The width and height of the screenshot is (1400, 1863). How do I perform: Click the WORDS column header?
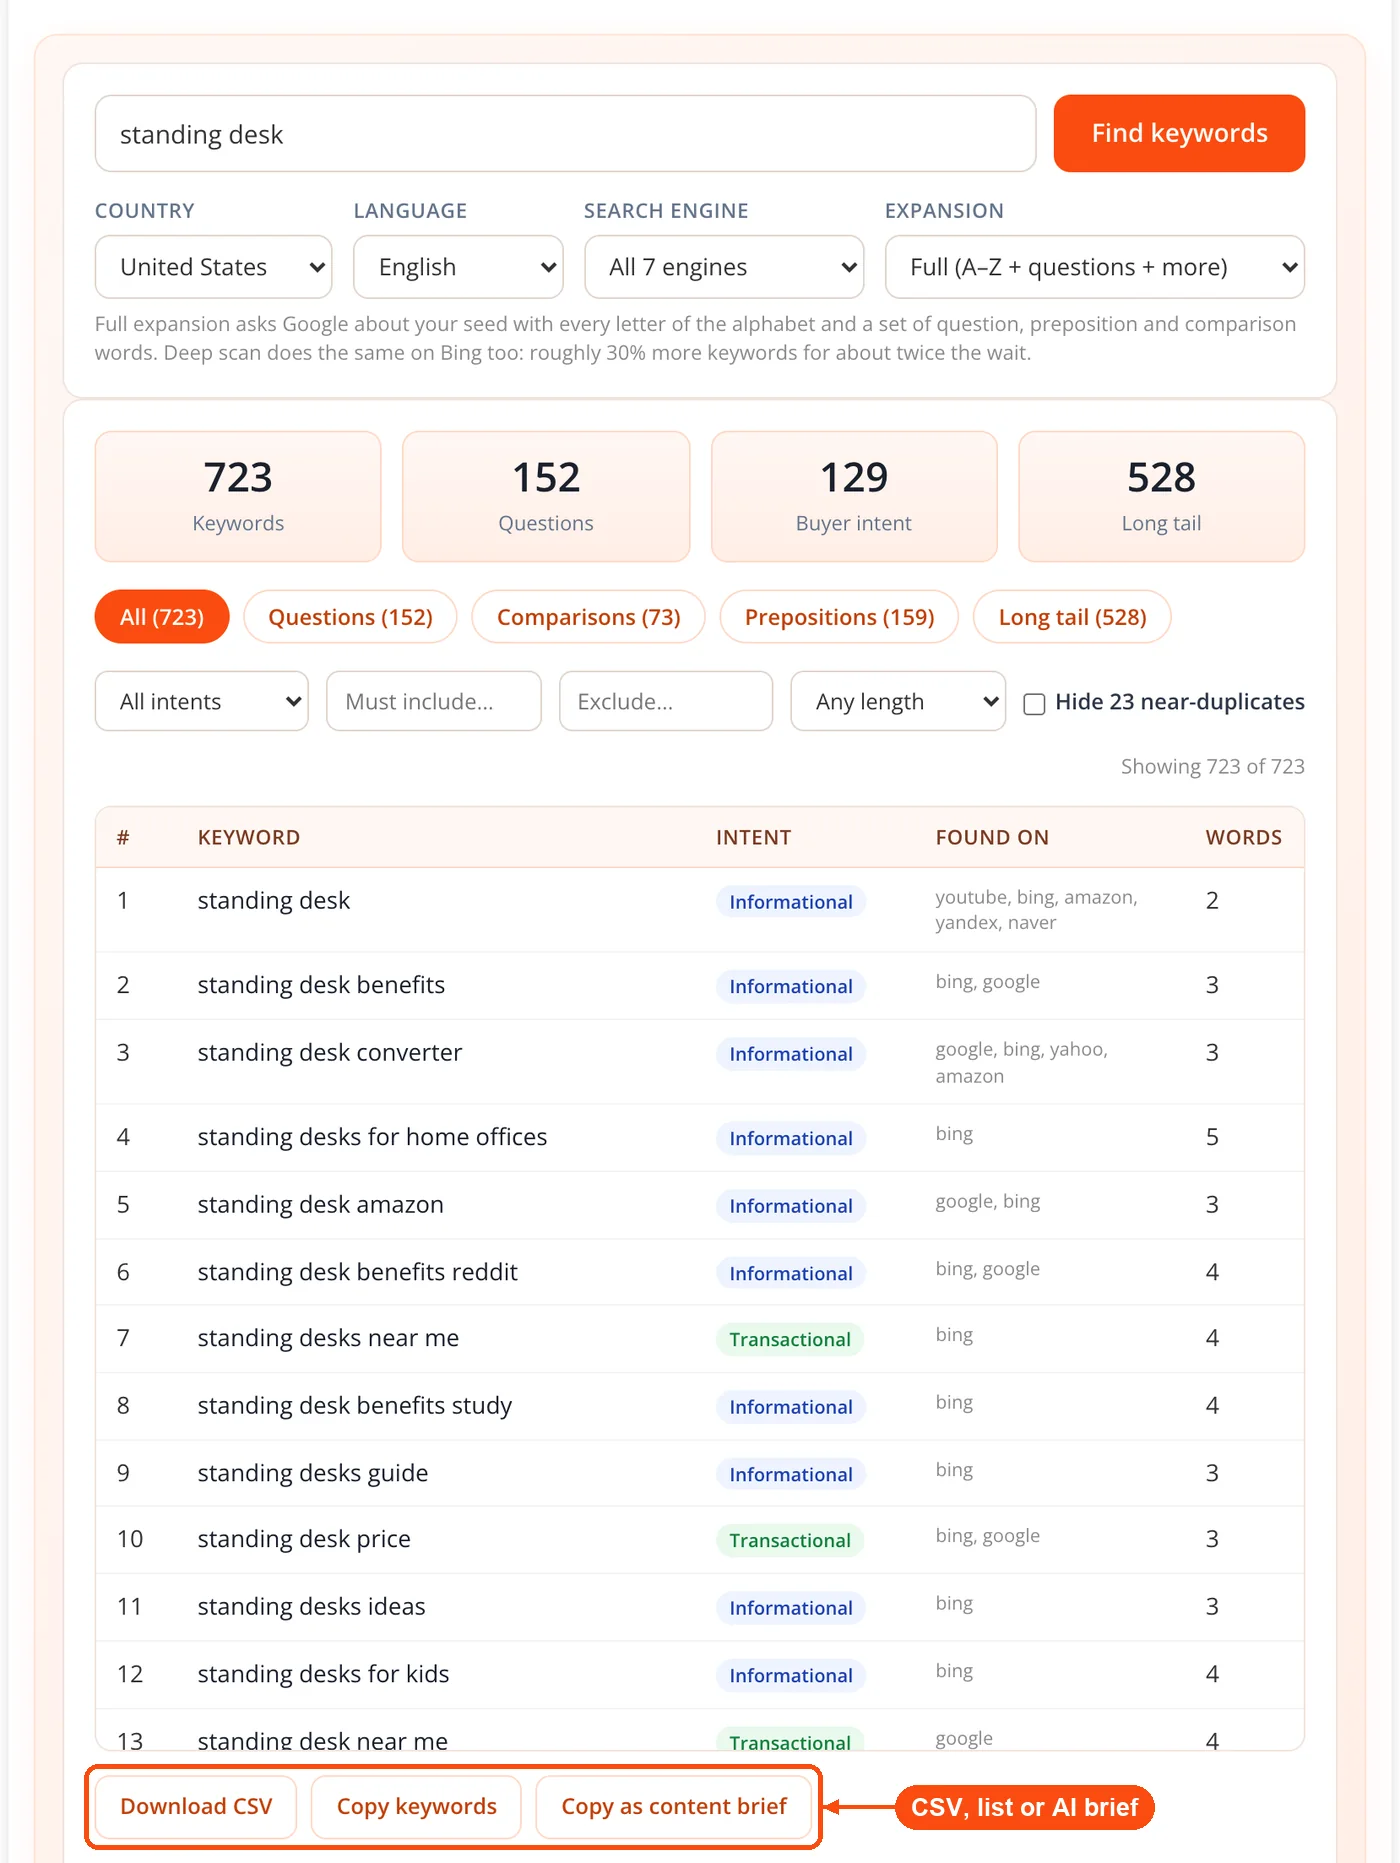click(1243, 837)
